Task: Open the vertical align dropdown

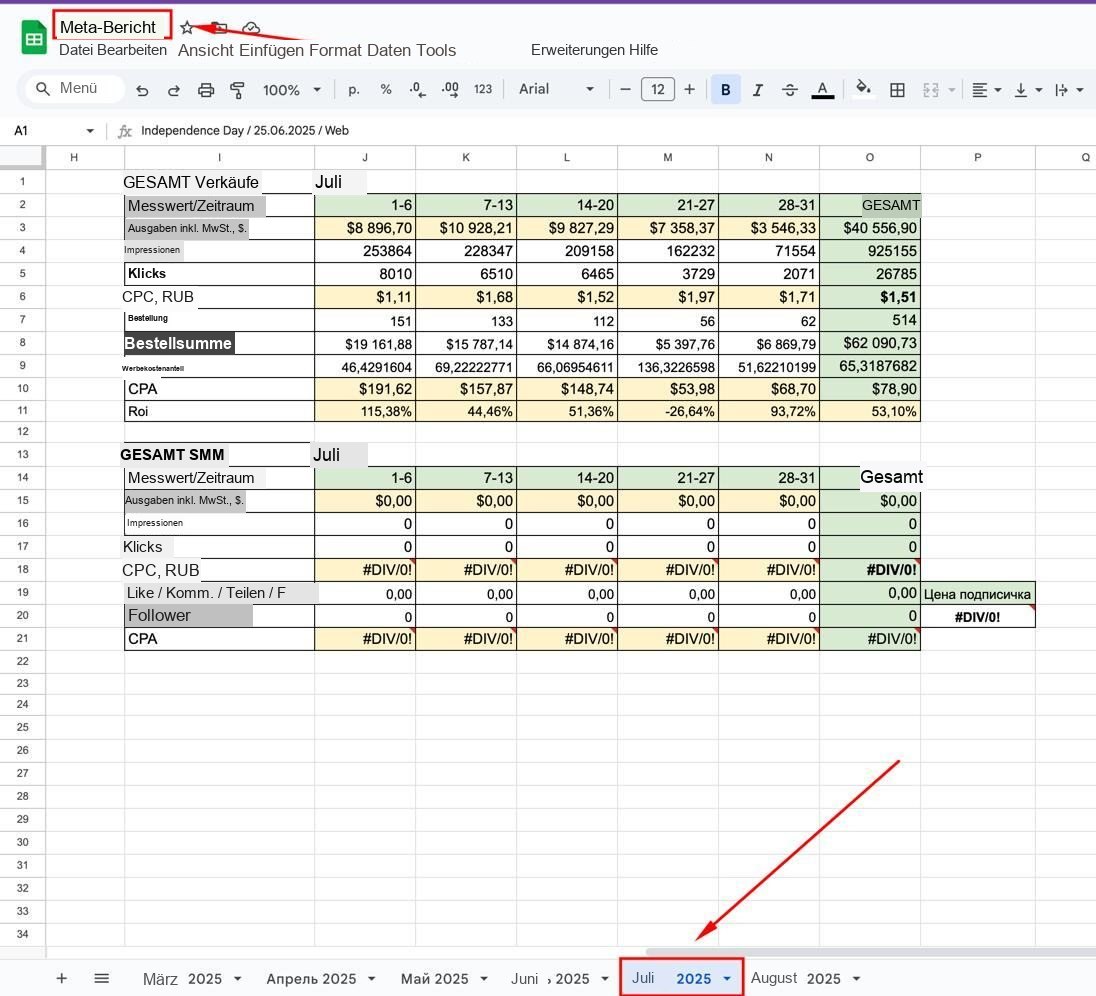Action: coord(1028,90)
